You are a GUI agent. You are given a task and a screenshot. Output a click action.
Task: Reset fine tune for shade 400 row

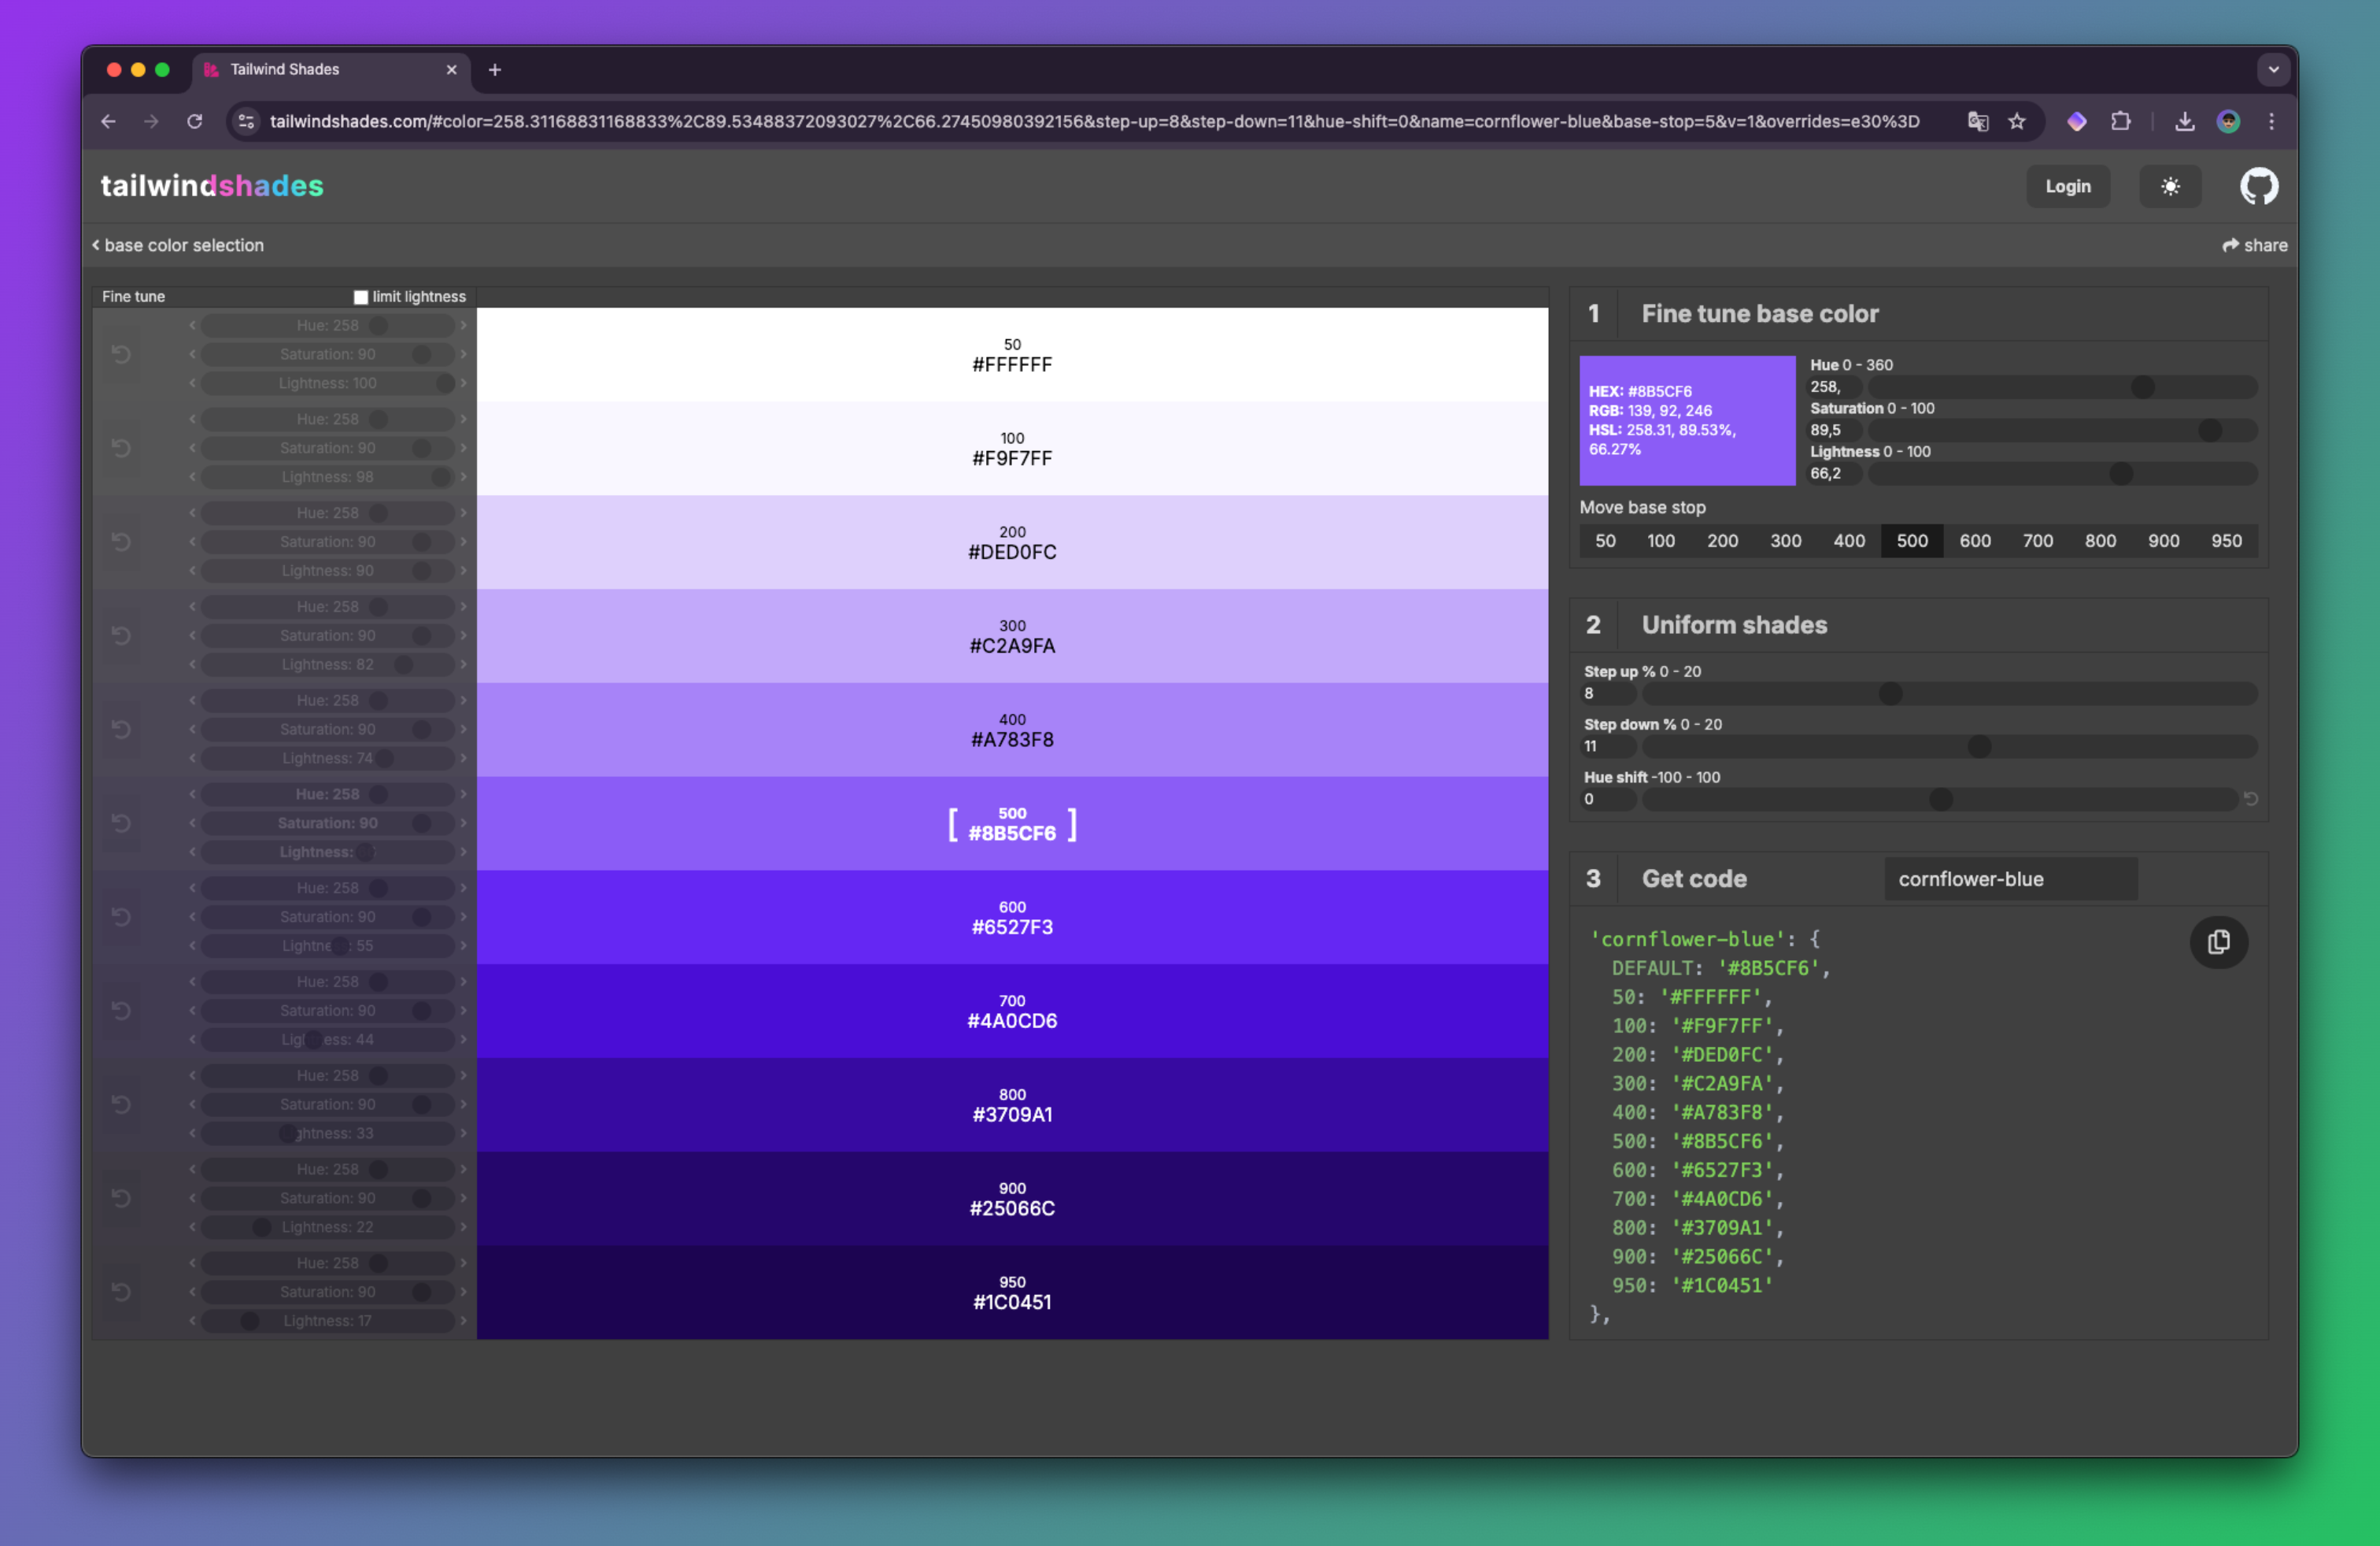121,729
